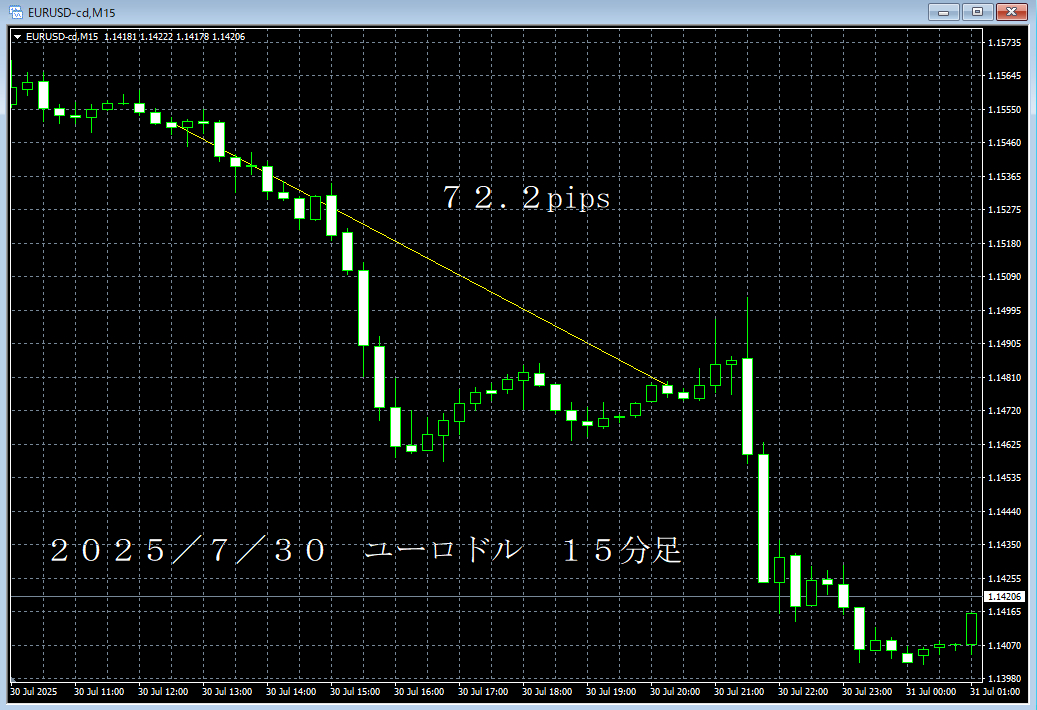The width and height of the screenshot is (1037, 710).
Task: Select the yellow trendline on the chart
Action: point(500,302)
